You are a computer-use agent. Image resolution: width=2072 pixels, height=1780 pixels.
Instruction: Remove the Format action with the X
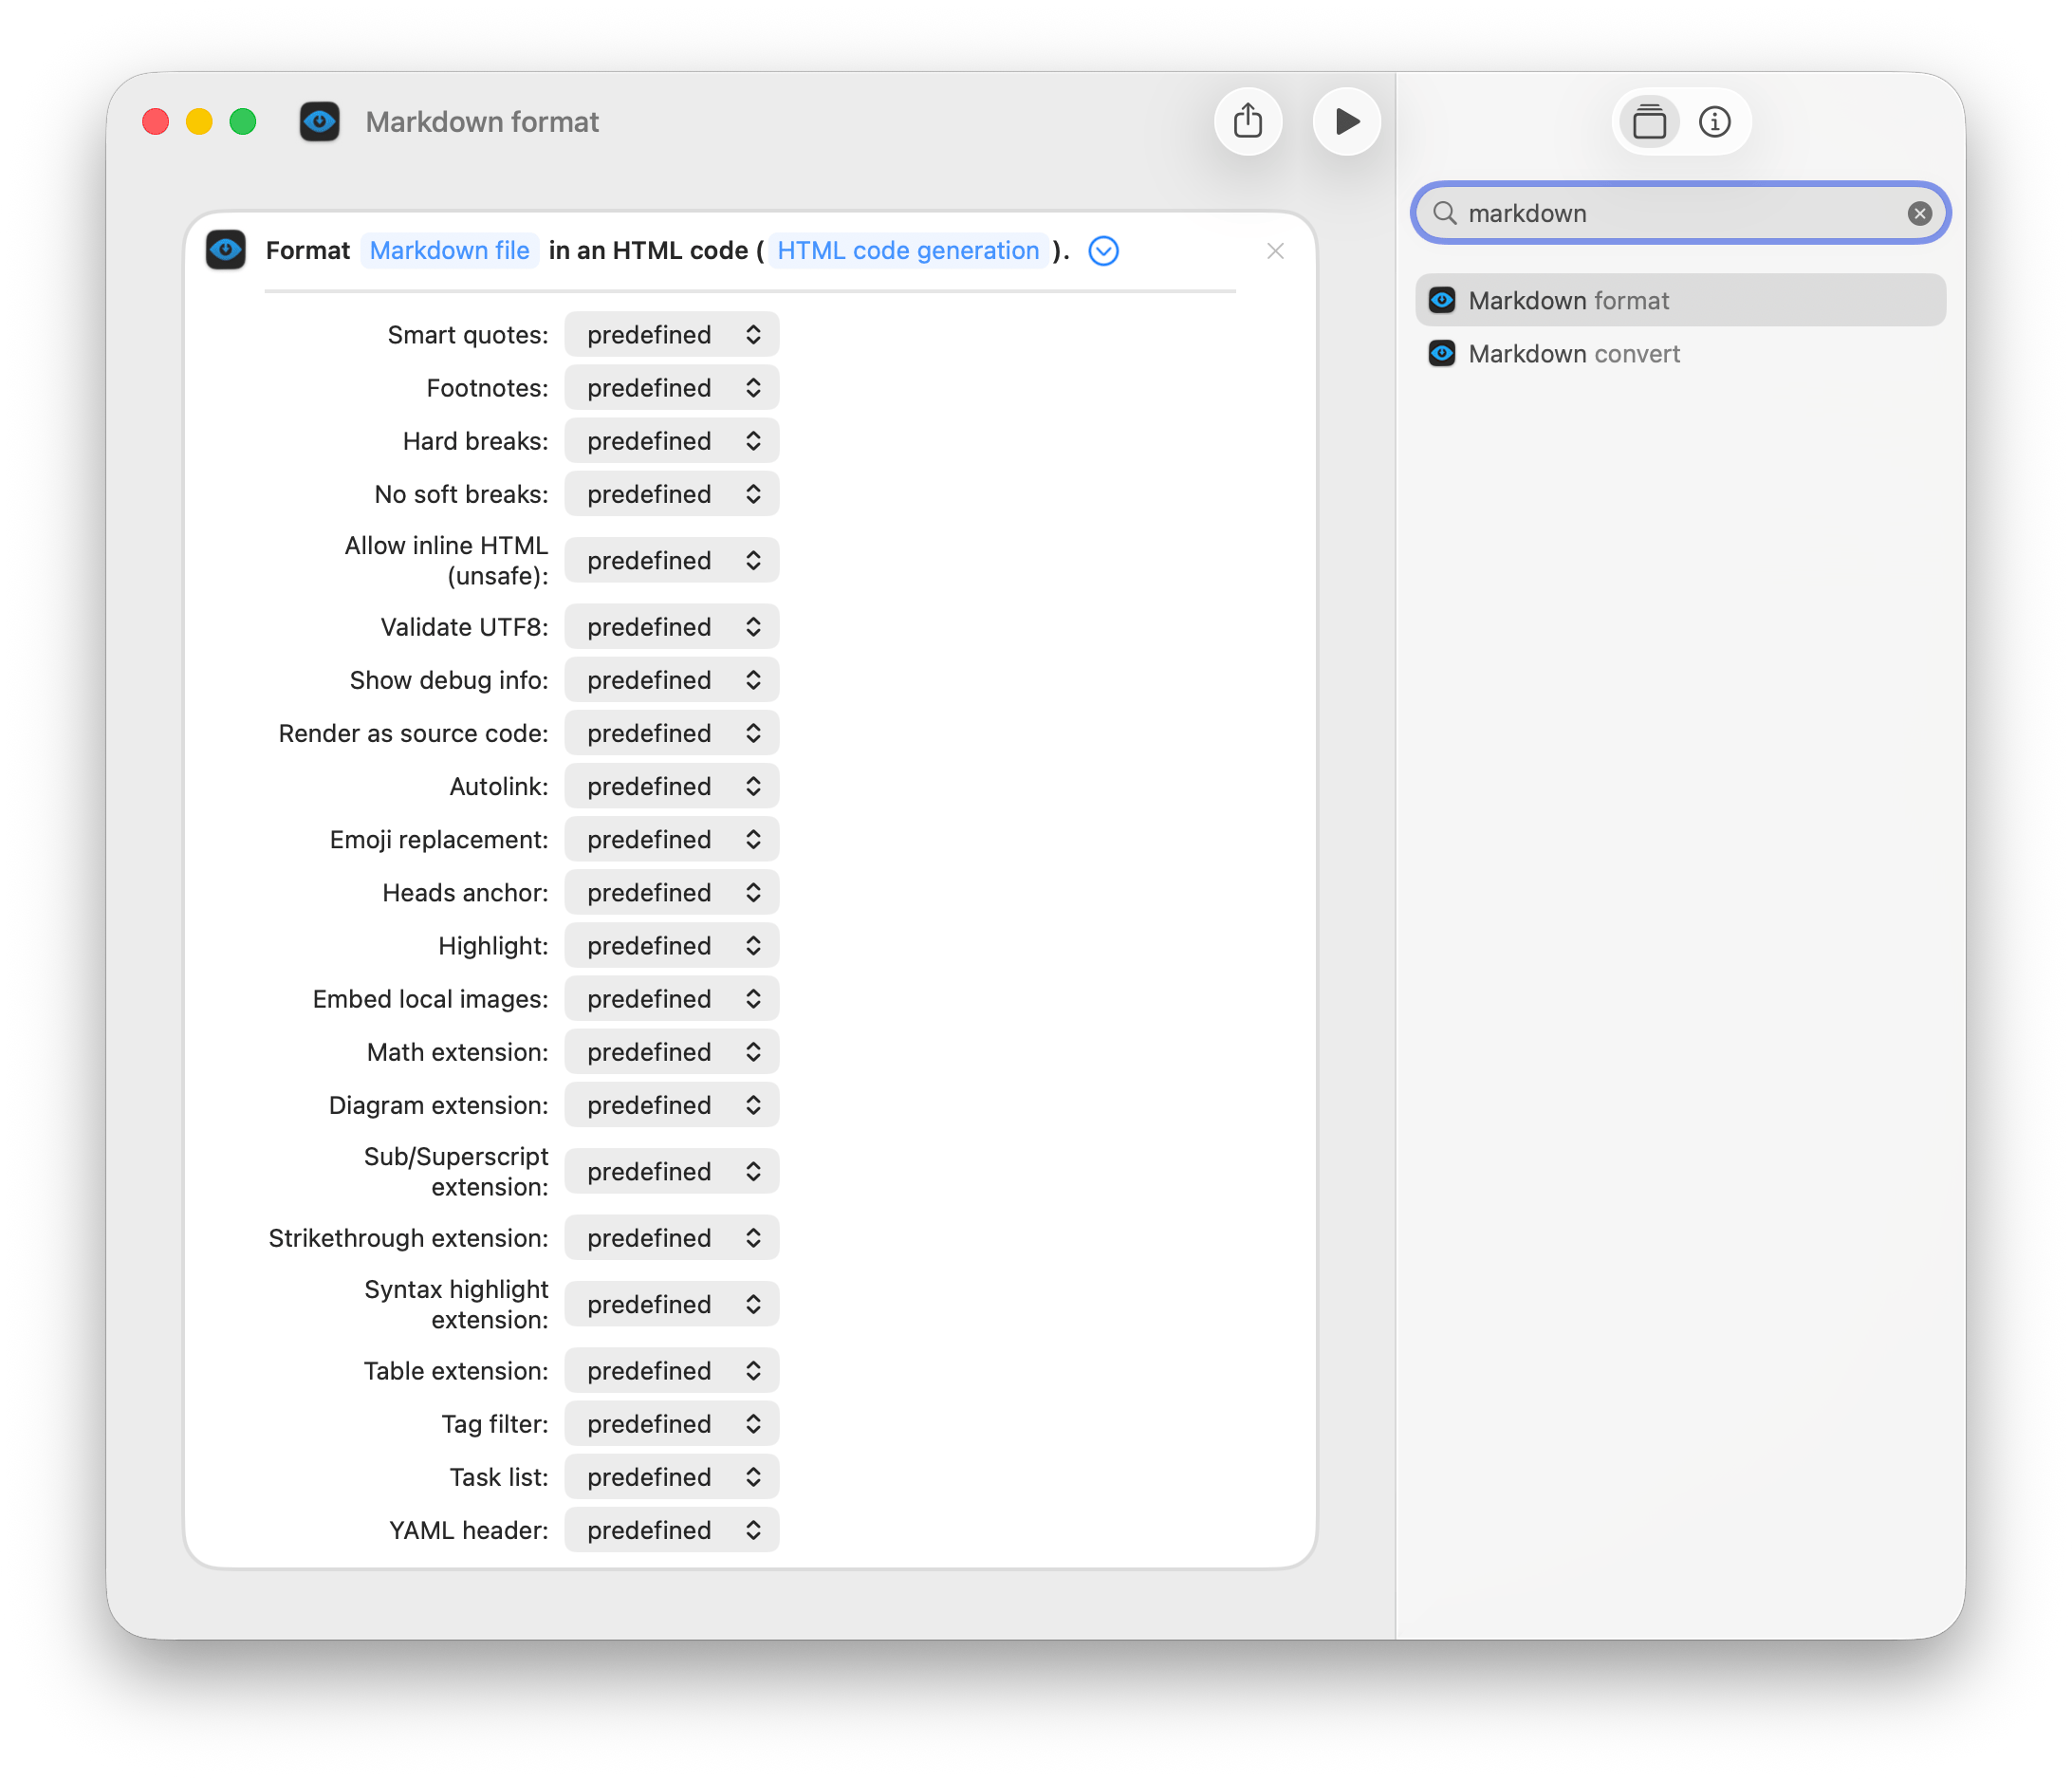(1275, 251)
